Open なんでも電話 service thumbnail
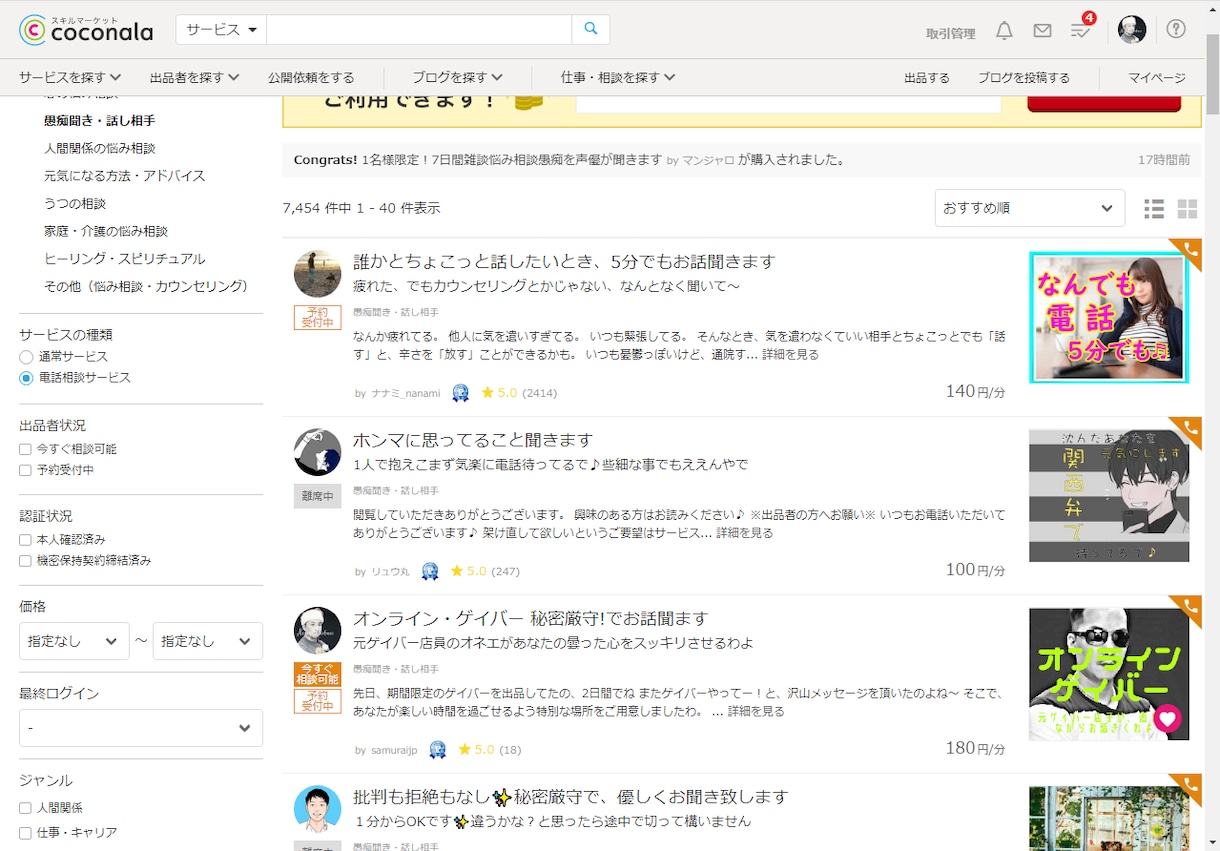Image resolution: width=1220 pixels, height=851 pixels. pos(1109,317)
